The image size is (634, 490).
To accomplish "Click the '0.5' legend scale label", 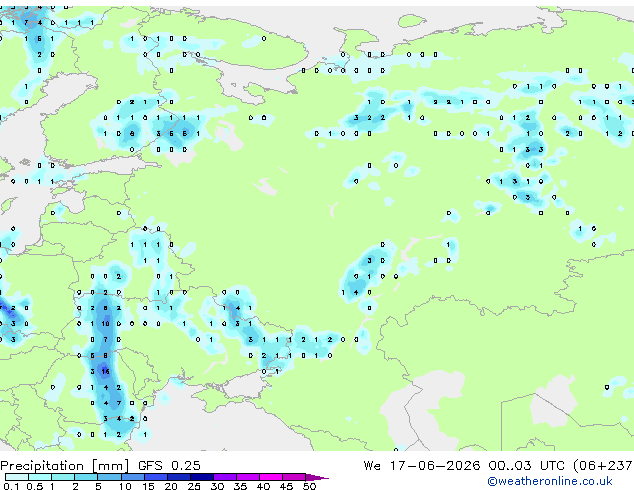I will 34,486.
